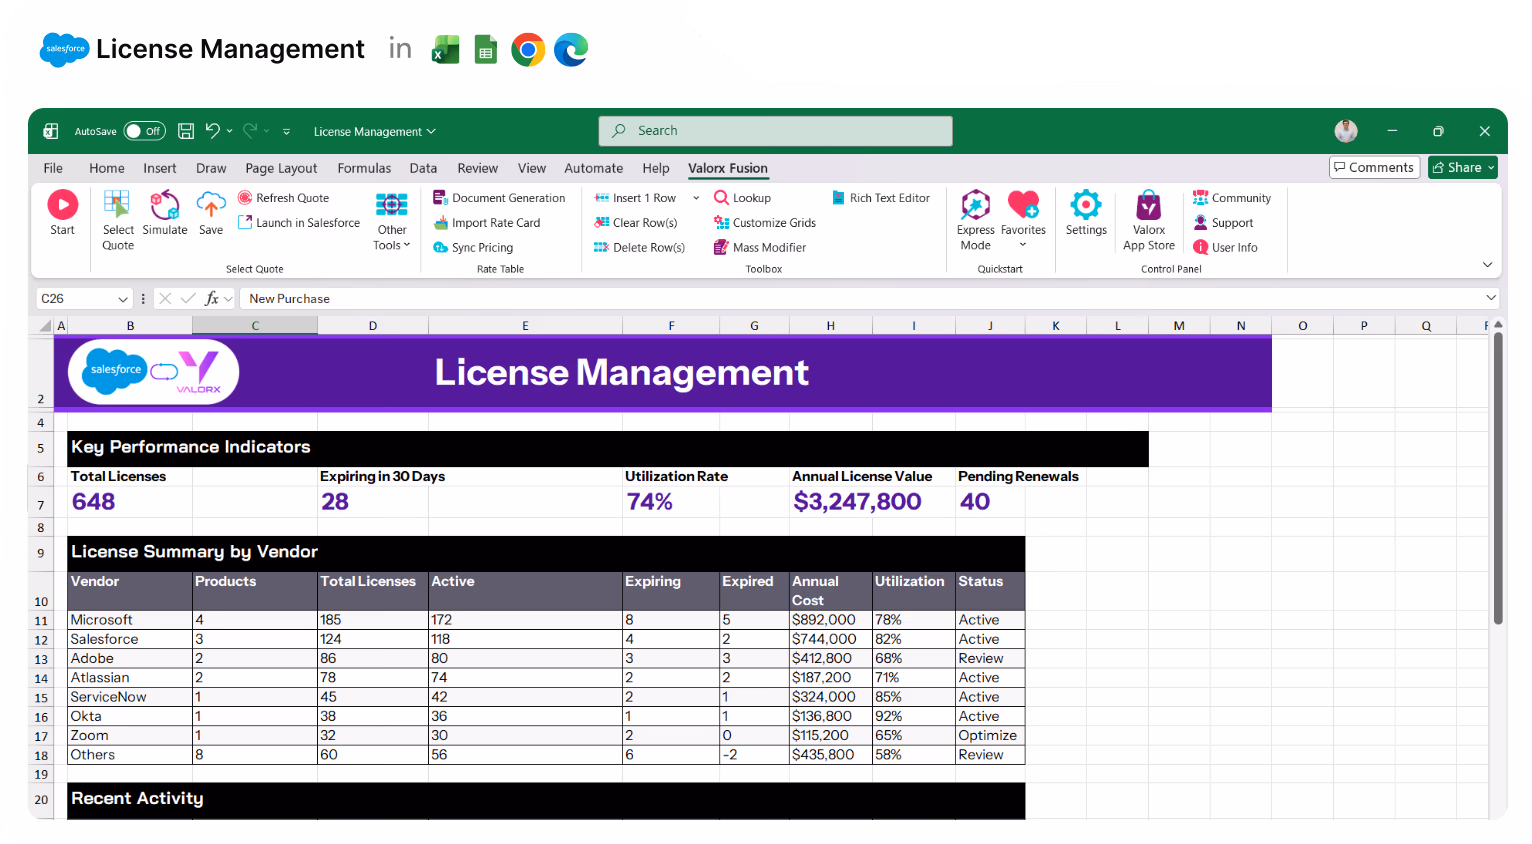Enable Express Mode

point(975,212)
